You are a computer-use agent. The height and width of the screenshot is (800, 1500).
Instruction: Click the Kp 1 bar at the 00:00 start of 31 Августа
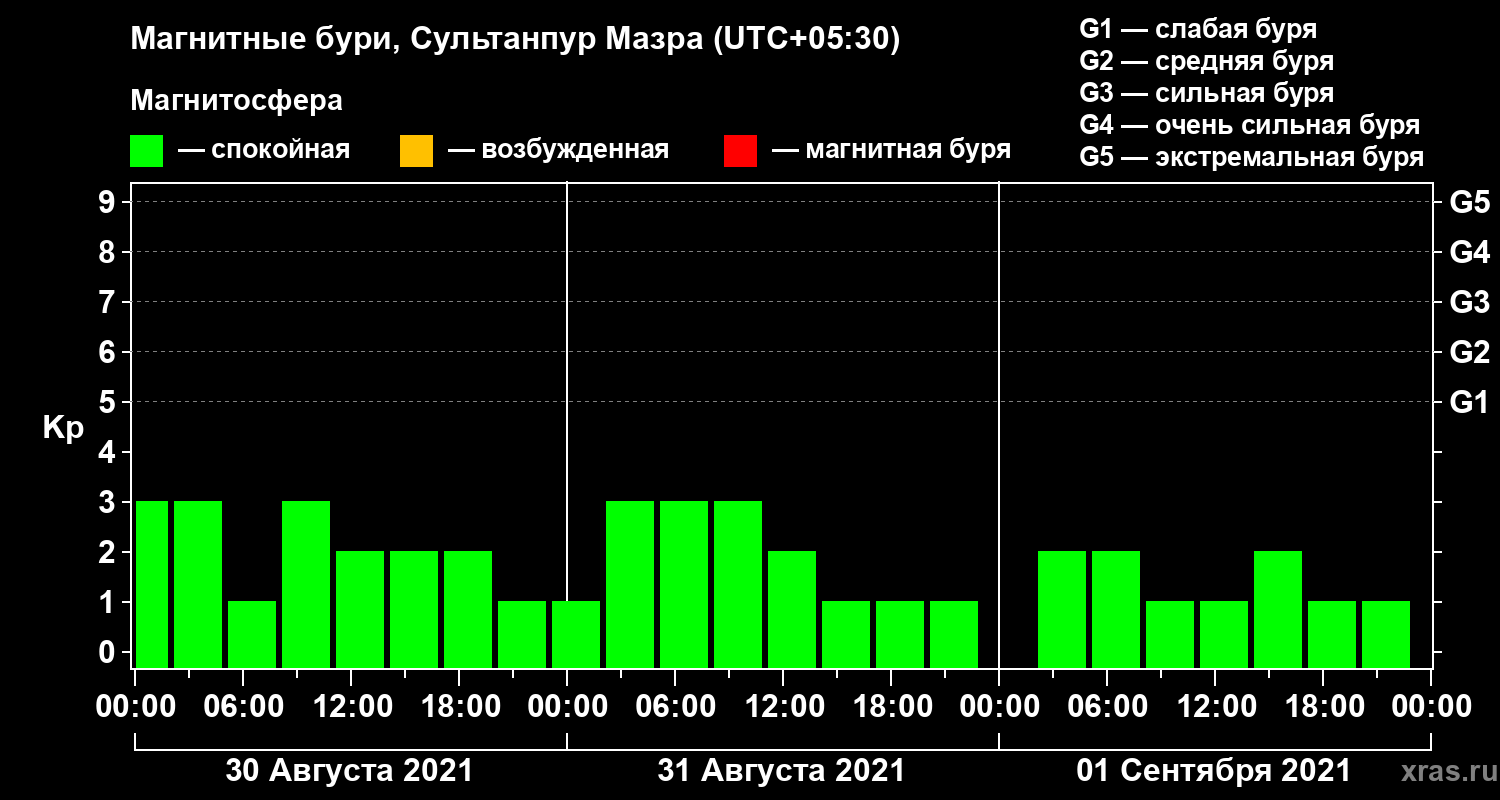click(x=576, y=634)
